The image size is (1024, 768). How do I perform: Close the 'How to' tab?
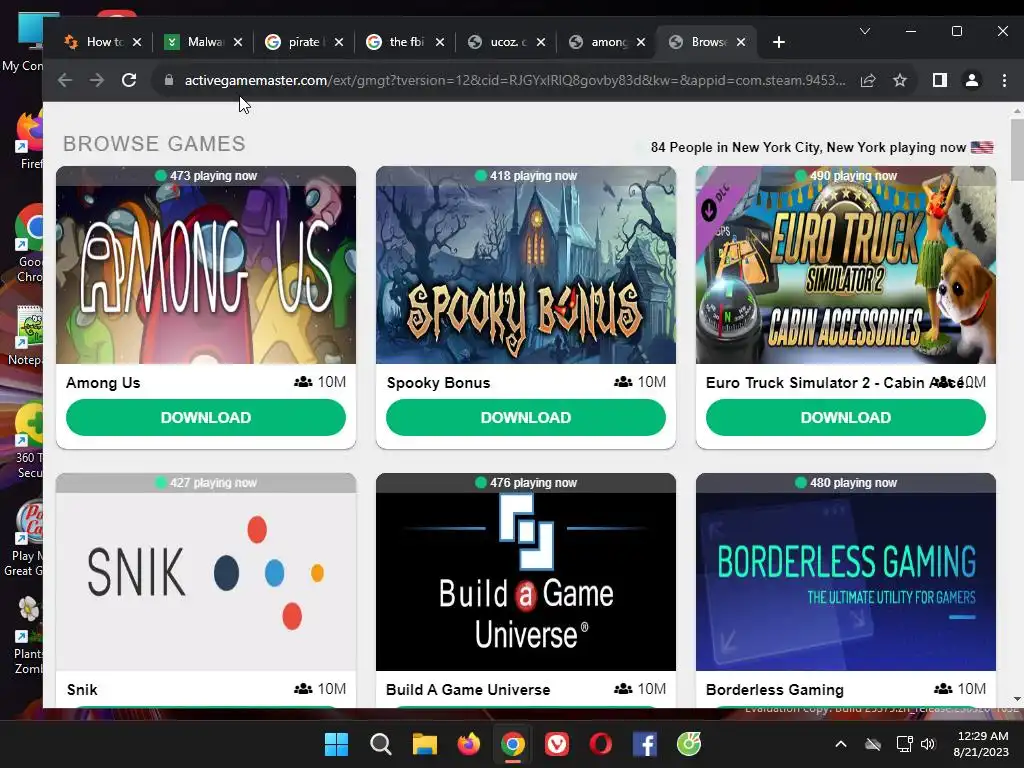click(x=137, y=42)
